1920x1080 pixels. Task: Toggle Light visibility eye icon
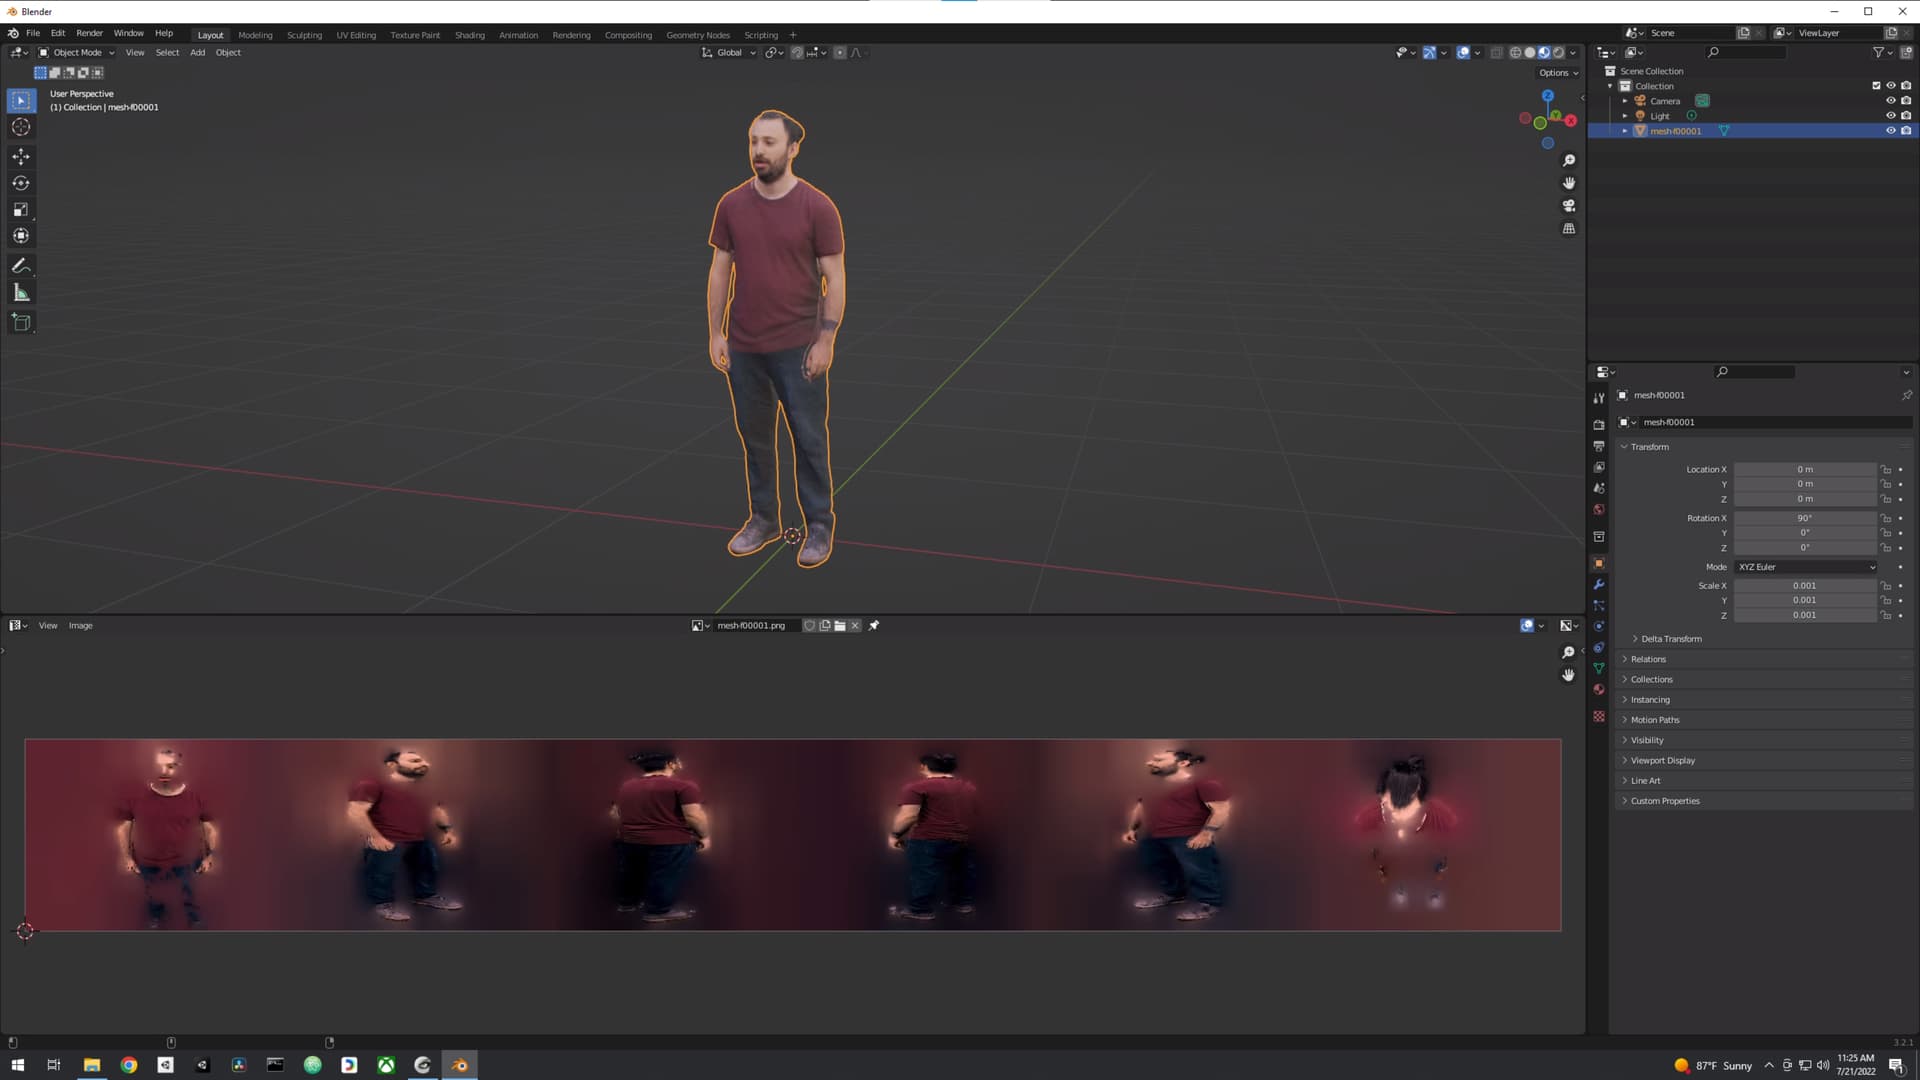point(1890,116)
